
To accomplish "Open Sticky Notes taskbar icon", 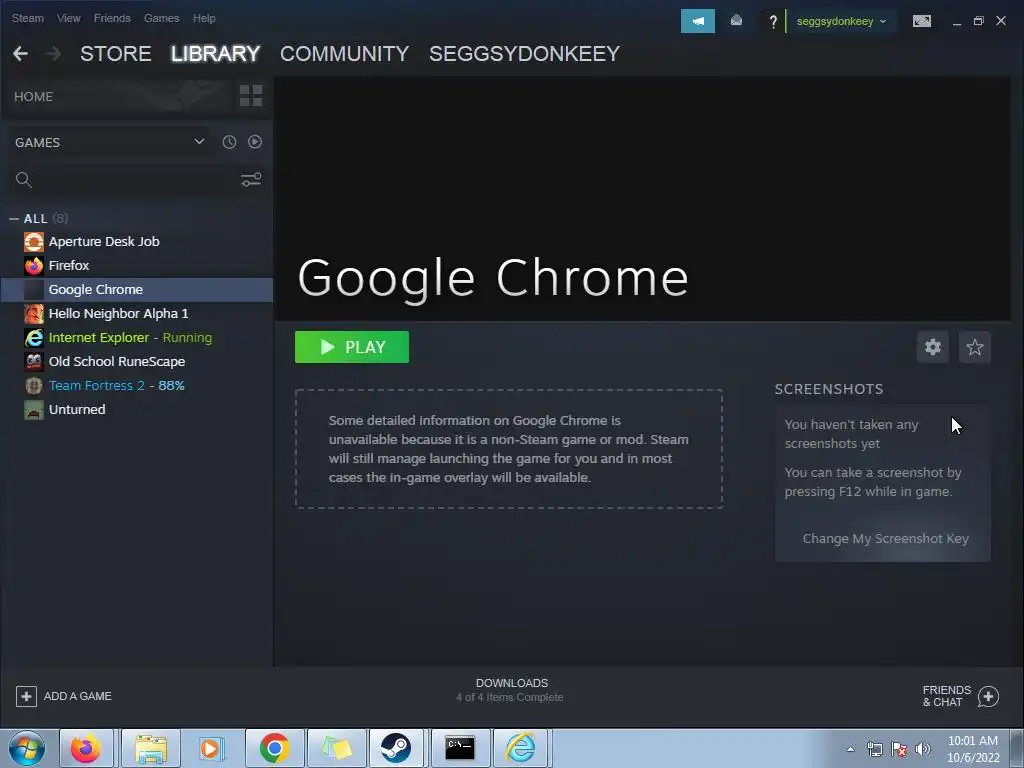I will [336, 748].
